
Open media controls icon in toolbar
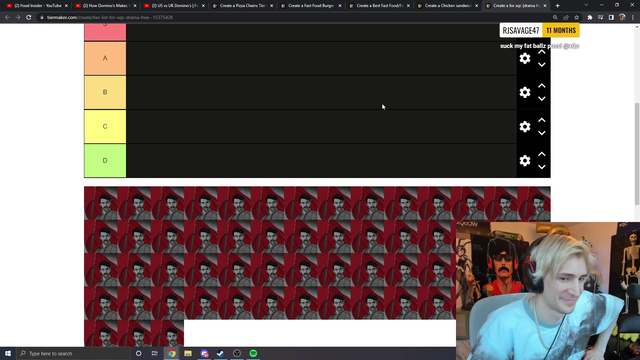pyautogui.click(x=600, y=18)
